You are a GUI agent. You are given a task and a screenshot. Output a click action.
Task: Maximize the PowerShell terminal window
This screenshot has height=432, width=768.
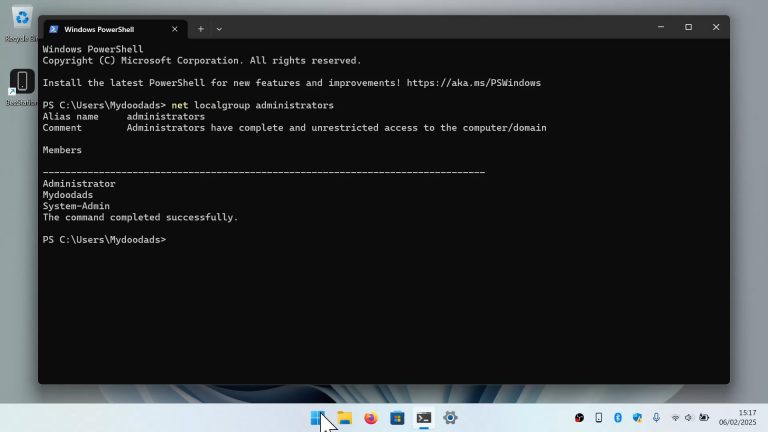(688, 27)
